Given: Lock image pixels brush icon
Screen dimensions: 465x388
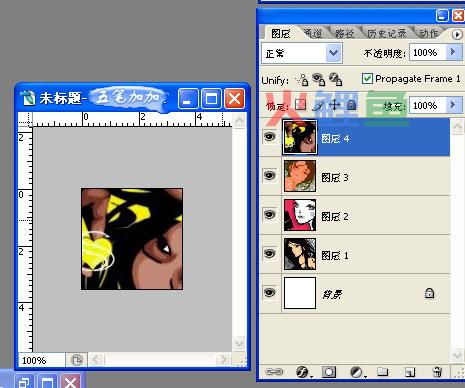Looking at the screenshot, I should pos(318,105).
